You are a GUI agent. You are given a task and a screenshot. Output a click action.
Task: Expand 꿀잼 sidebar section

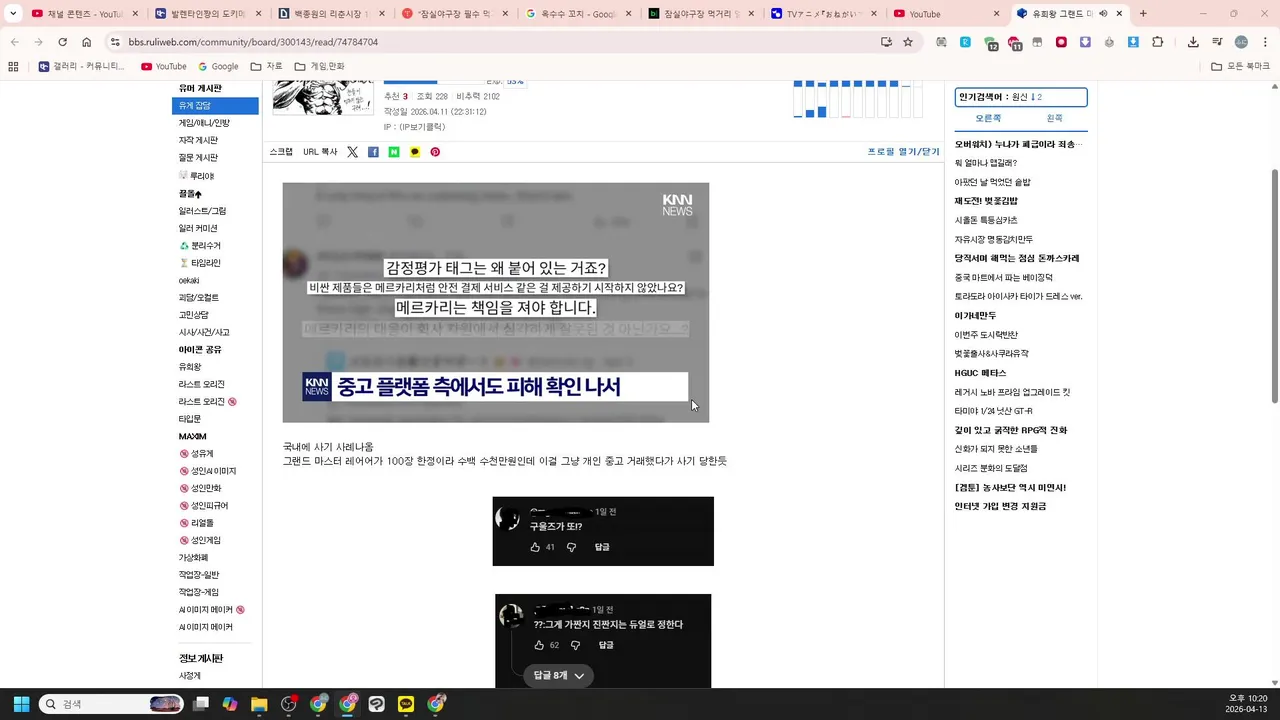click(x=190, y=194)
